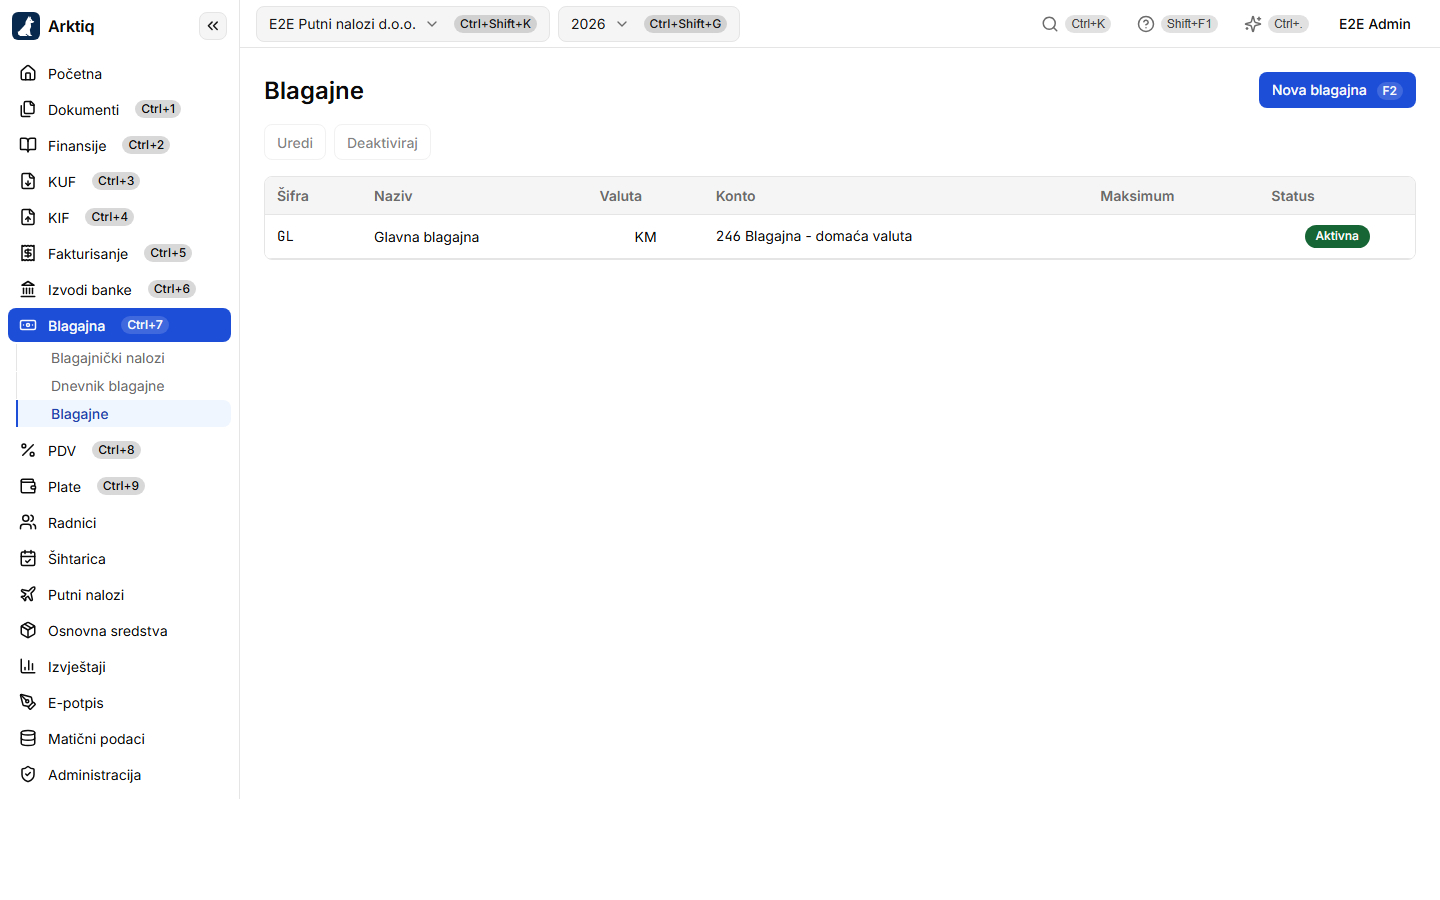Screen dimensions: 1440x900
Task: Click the Nova blagajna button
Action: click(1337, 90)
